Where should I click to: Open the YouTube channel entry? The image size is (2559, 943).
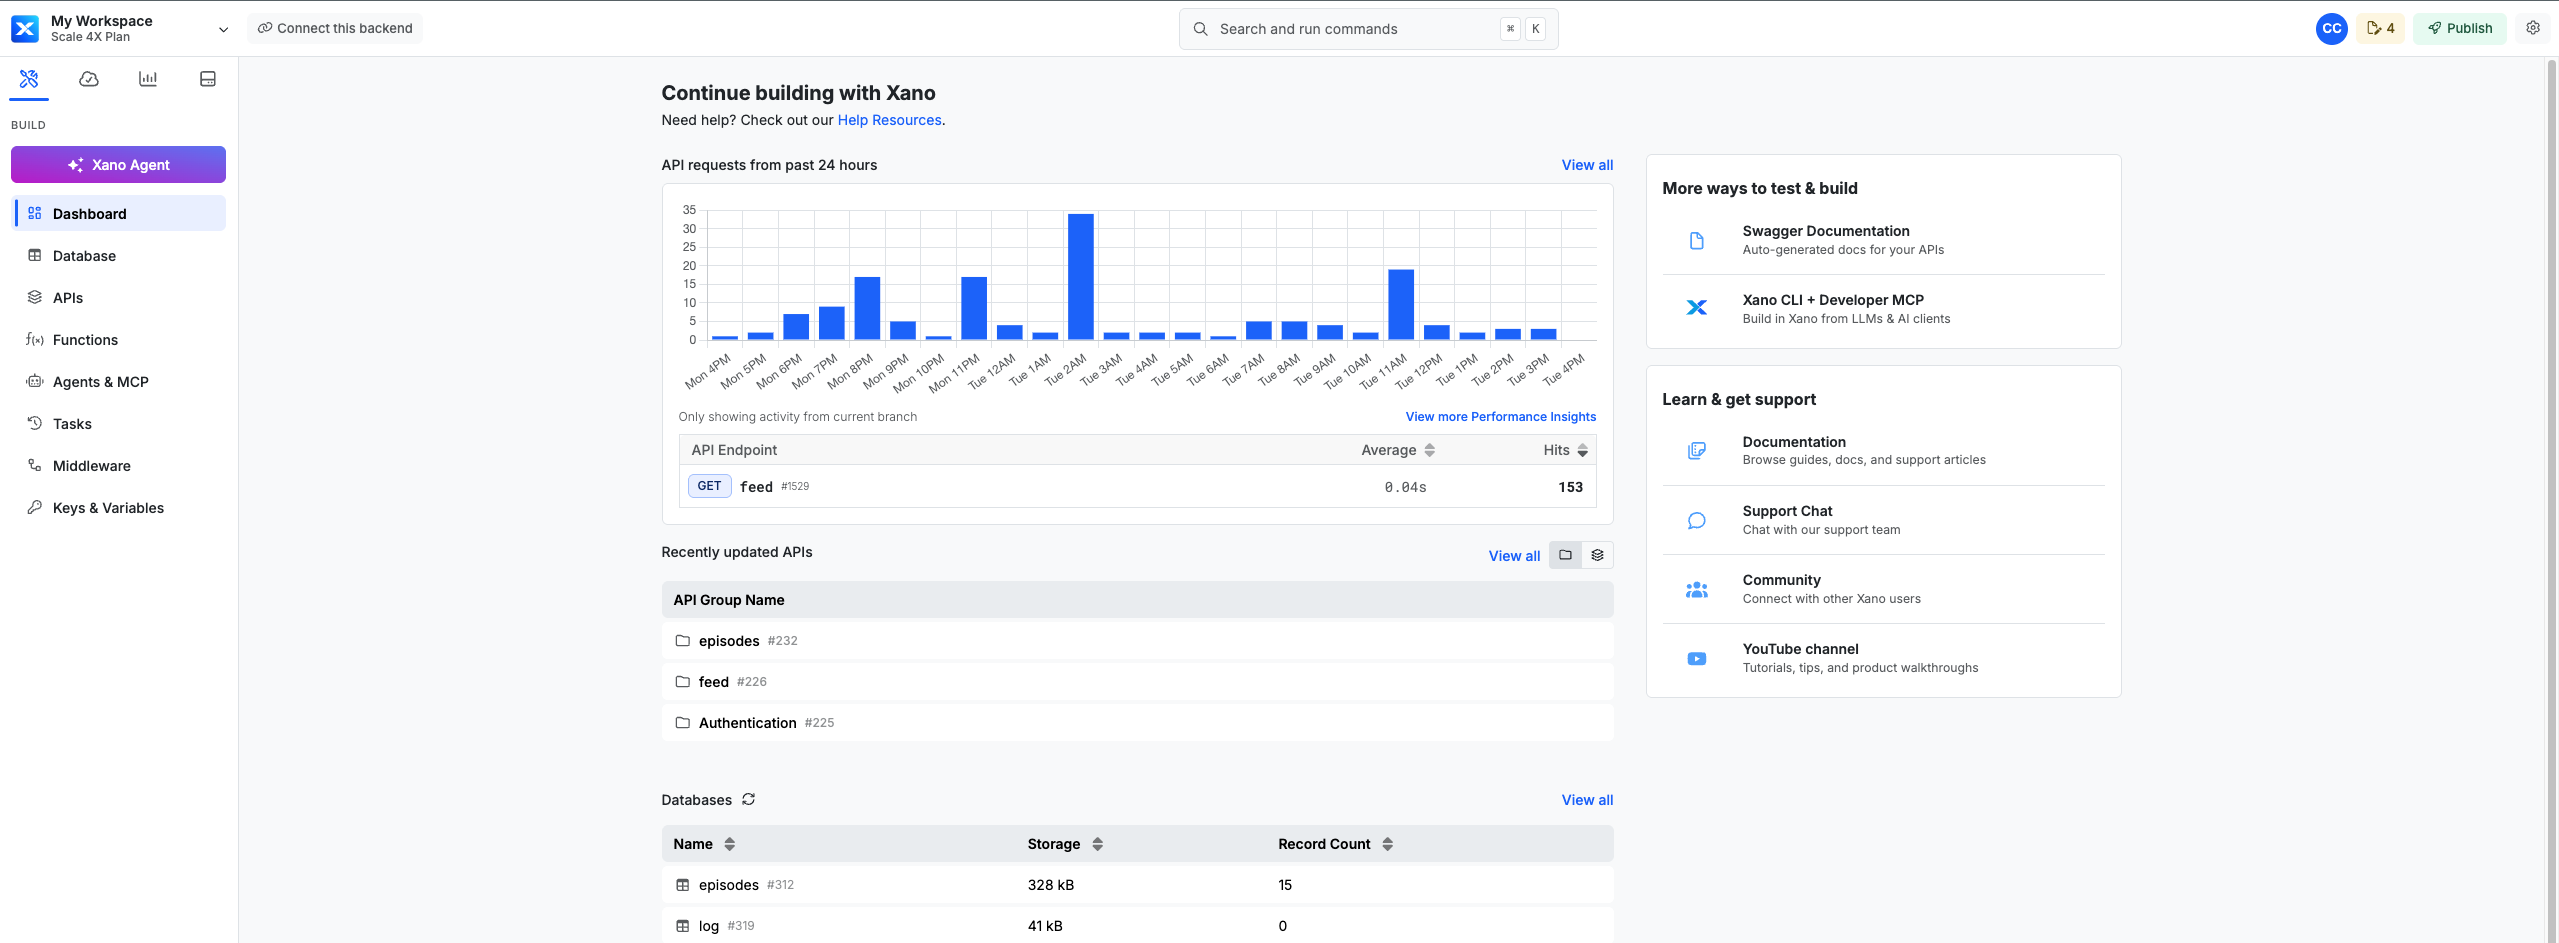(1884, 658)
